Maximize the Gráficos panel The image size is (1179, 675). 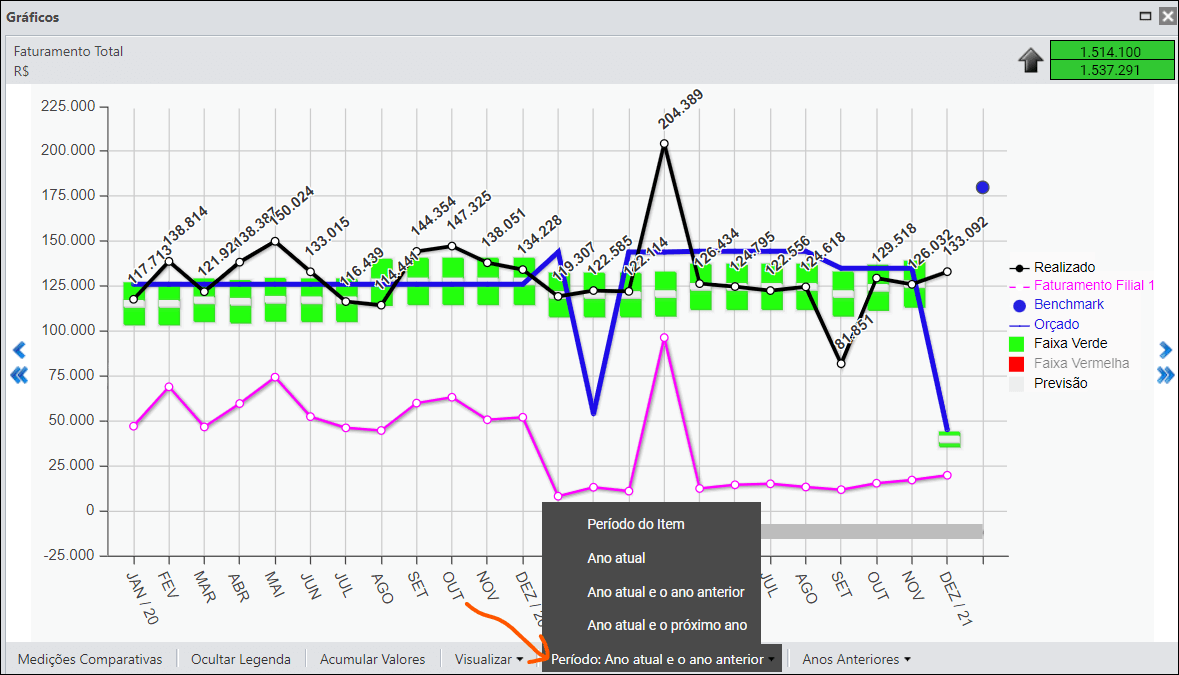(x=1145, y=16)
